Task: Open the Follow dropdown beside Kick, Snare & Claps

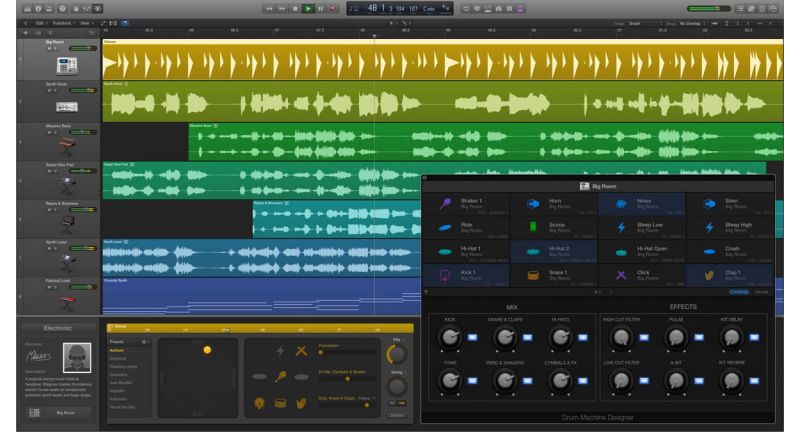Action: click(366, 398)
